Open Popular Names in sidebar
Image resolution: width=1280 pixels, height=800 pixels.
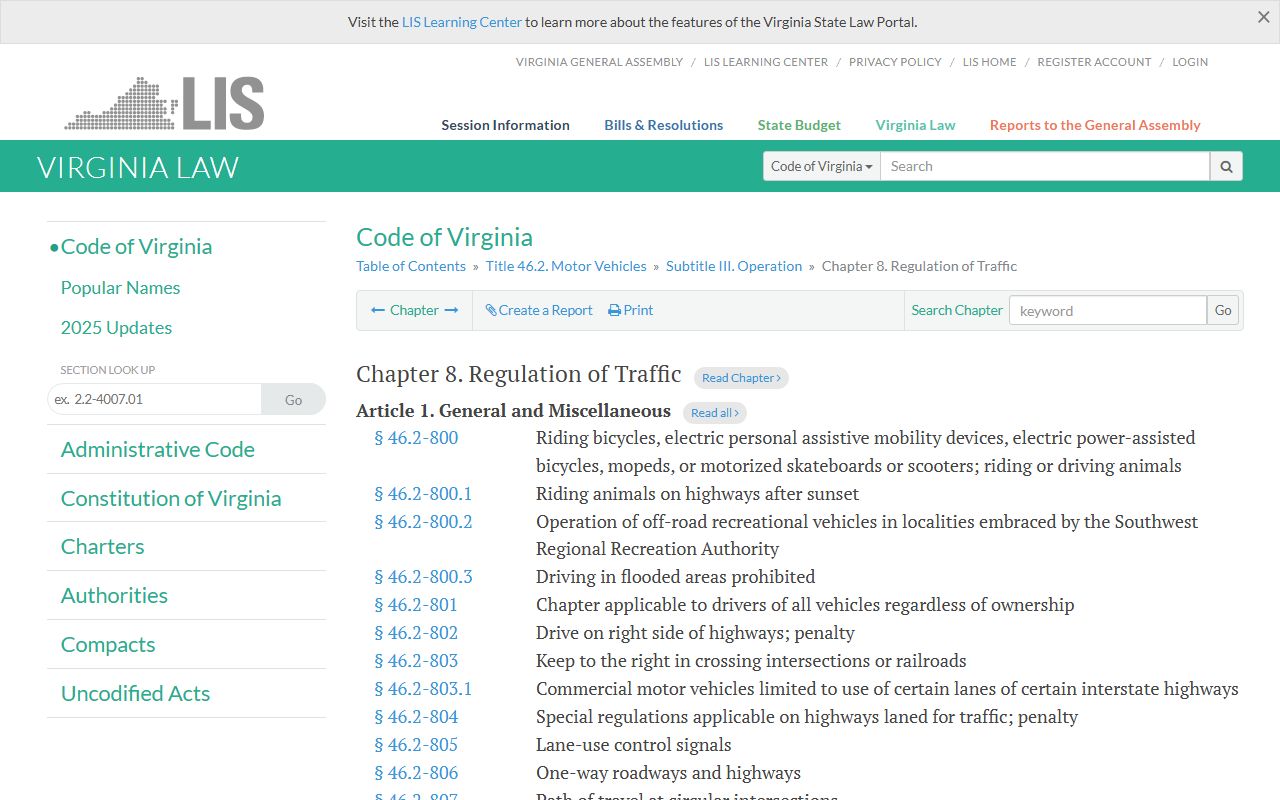coord(120,287)
